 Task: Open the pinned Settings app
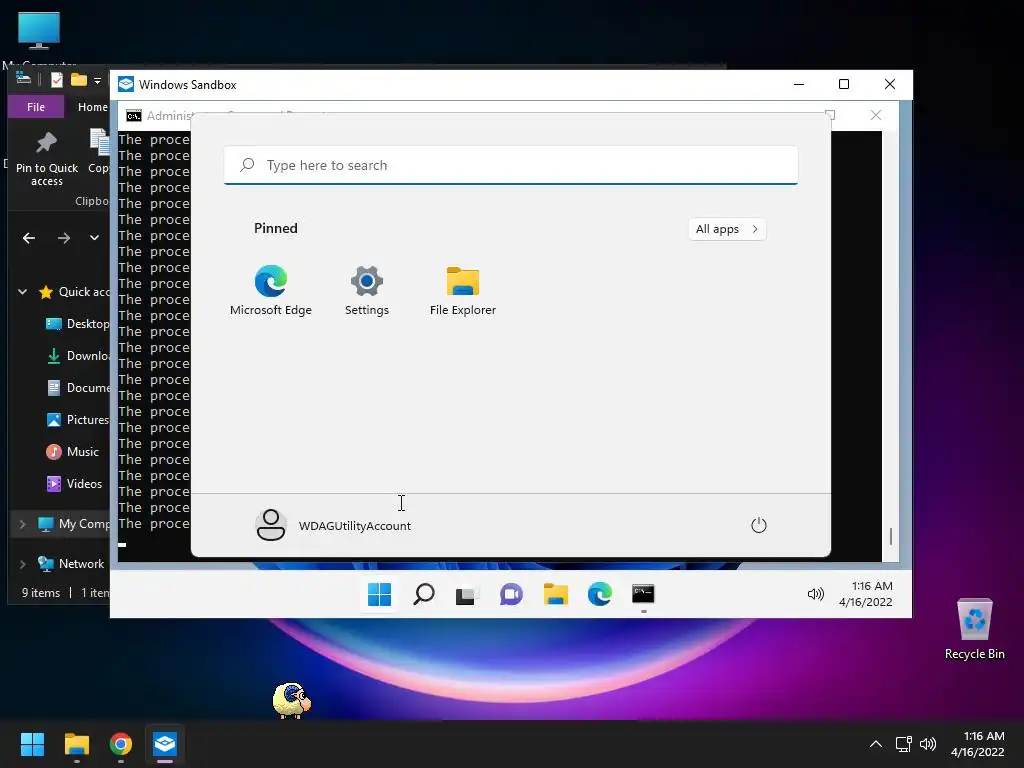click(366, 291)
